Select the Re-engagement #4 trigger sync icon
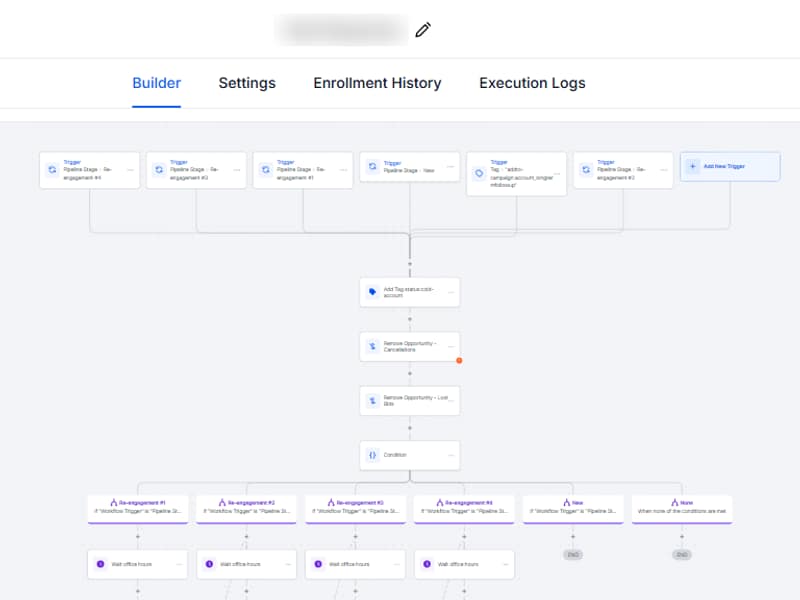Image resolution: width=800 pixels, height=600 pixels. (x=53, y=170)
